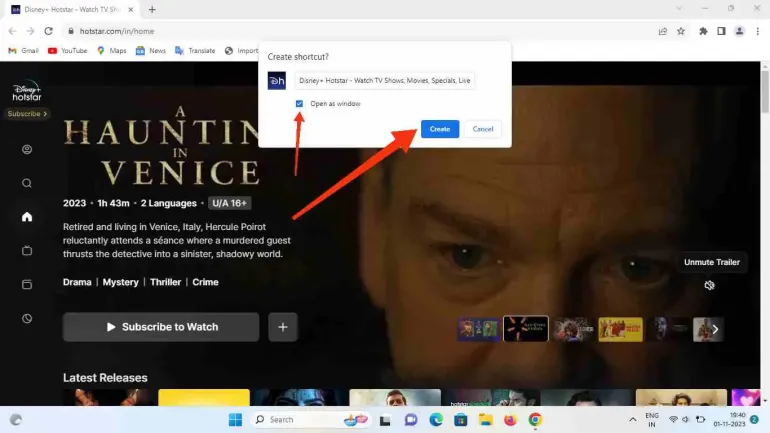Click the browser forward arrow
The image size is (770, 433).
[30, 31]
